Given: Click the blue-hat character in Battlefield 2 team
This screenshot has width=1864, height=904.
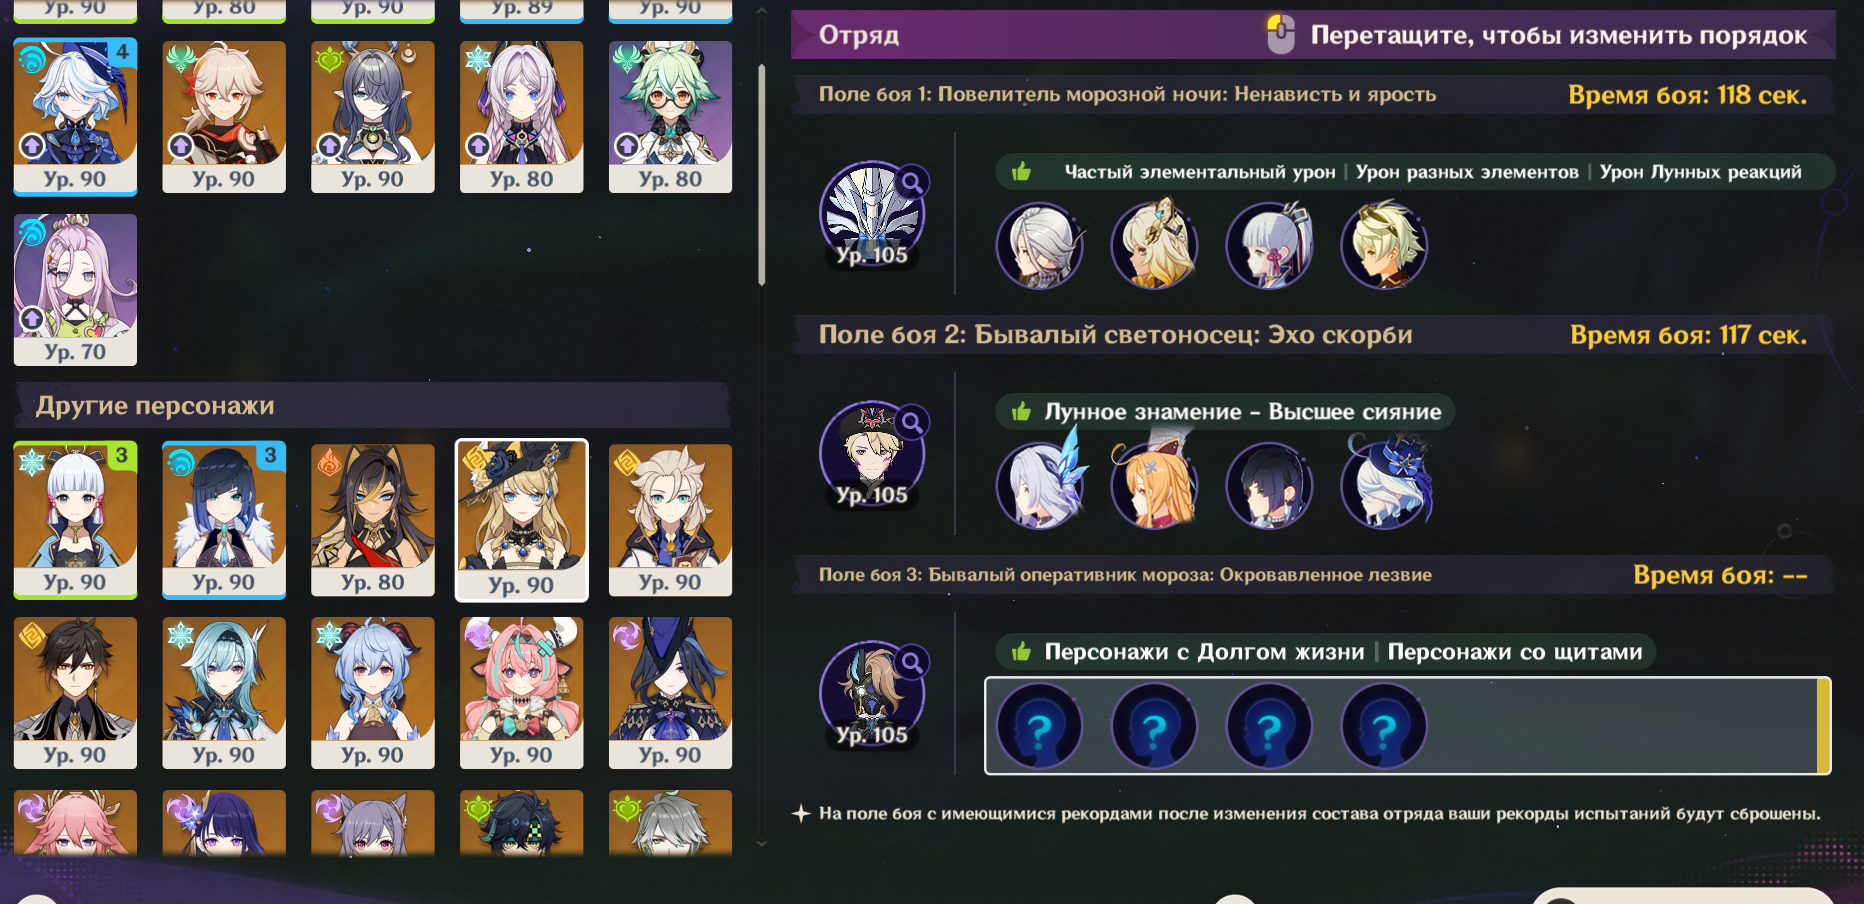Looking at the screenshot, I should coord(1386,483).
